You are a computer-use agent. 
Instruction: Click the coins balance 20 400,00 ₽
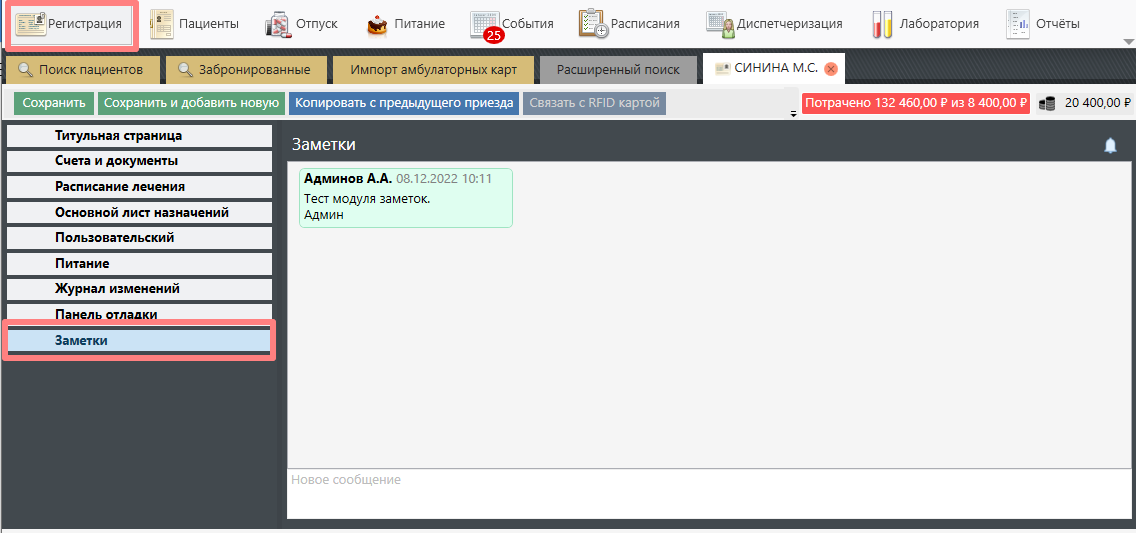tap(1085, 103)
